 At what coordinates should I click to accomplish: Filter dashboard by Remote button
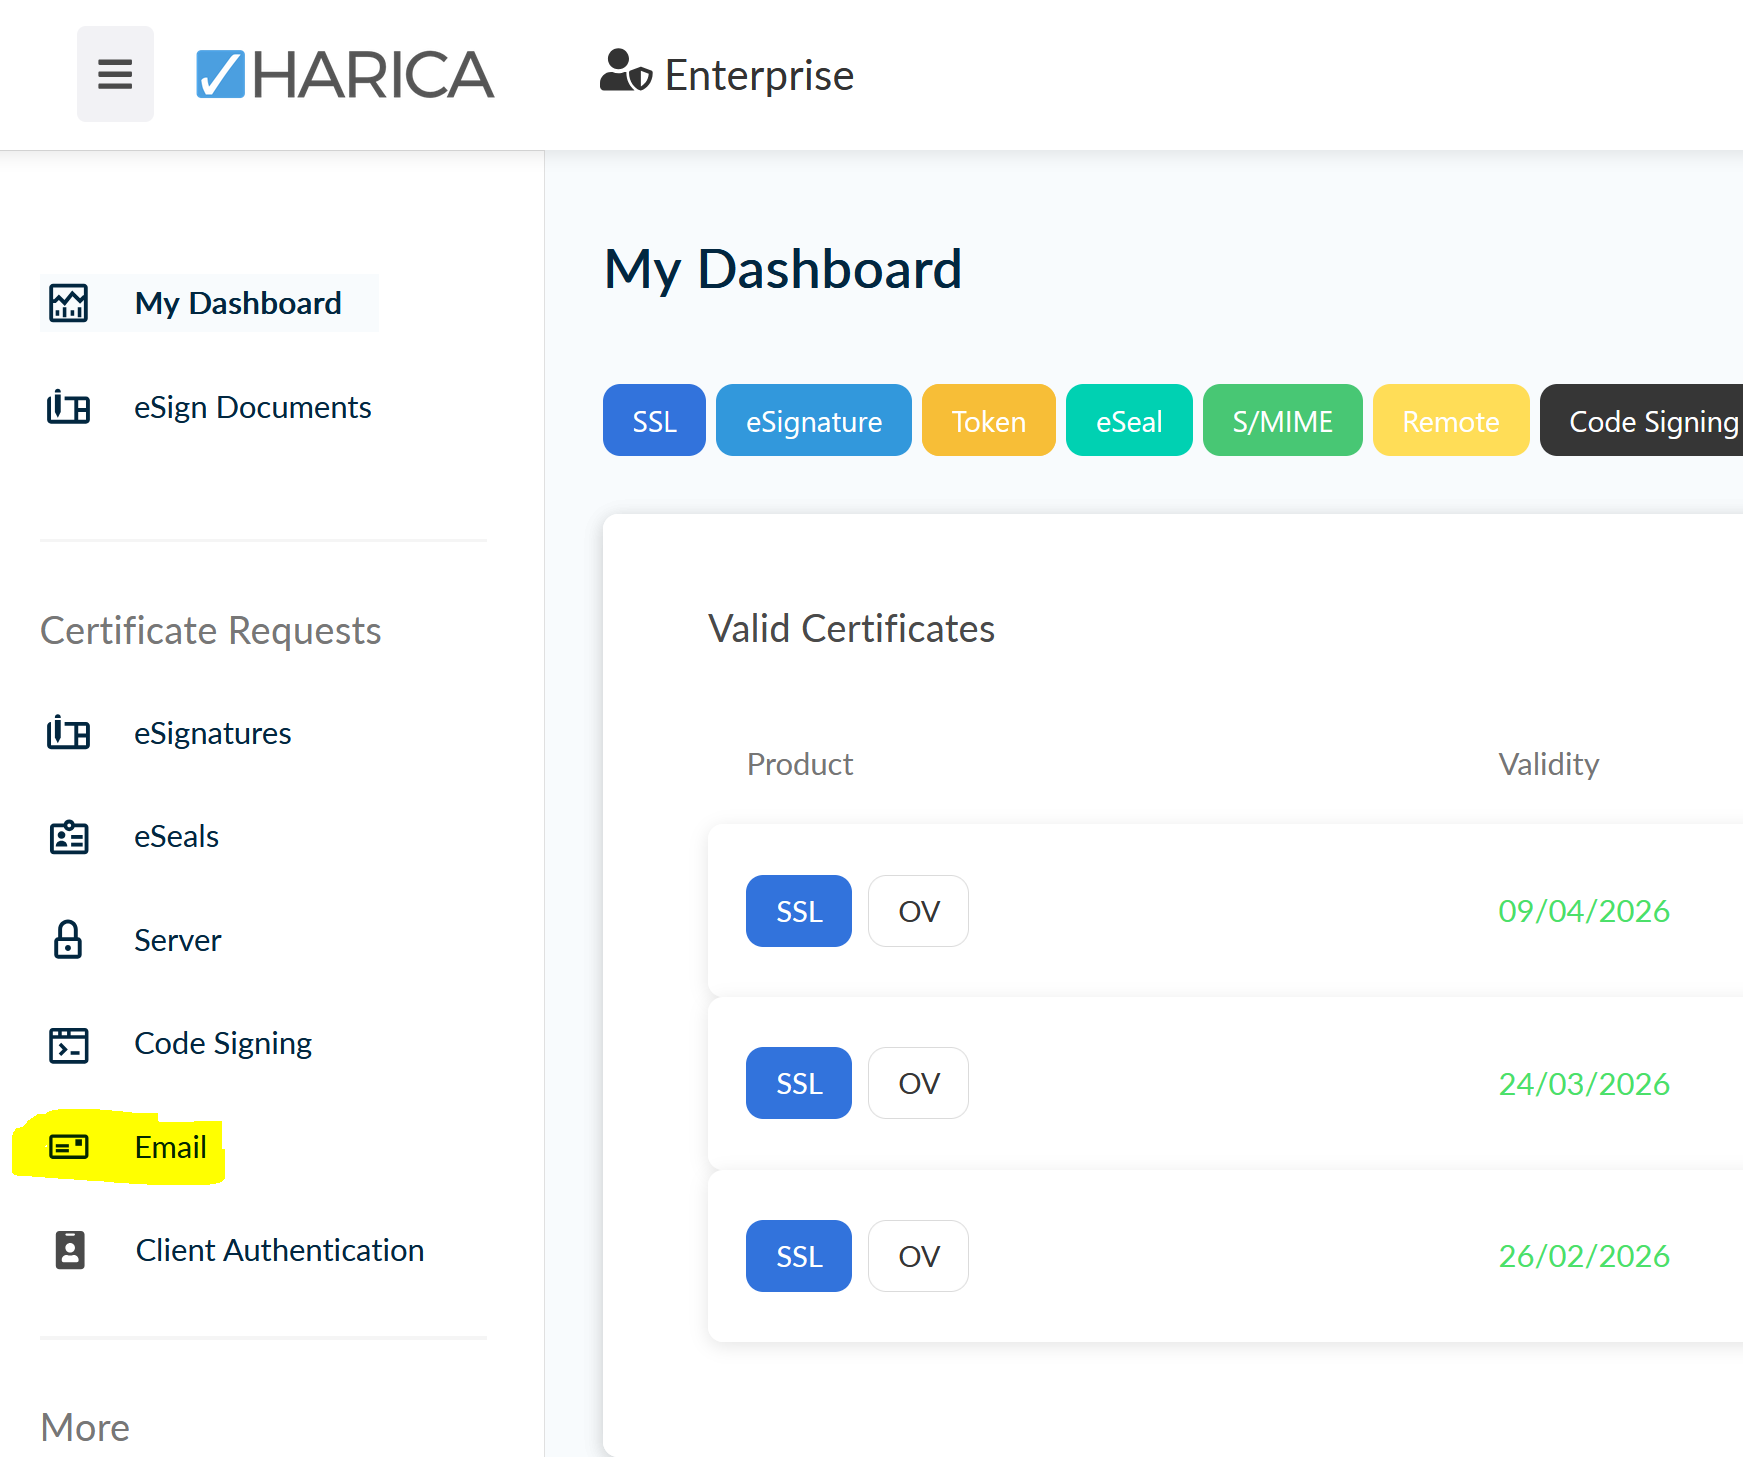[1451, 420]
